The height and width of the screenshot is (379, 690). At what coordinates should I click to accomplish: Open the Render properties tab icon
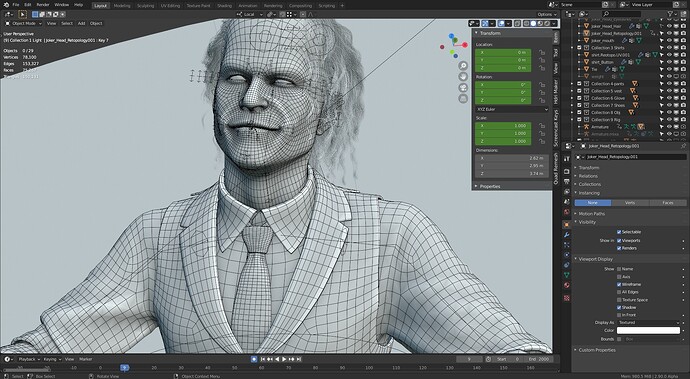[x=567, y=171]
